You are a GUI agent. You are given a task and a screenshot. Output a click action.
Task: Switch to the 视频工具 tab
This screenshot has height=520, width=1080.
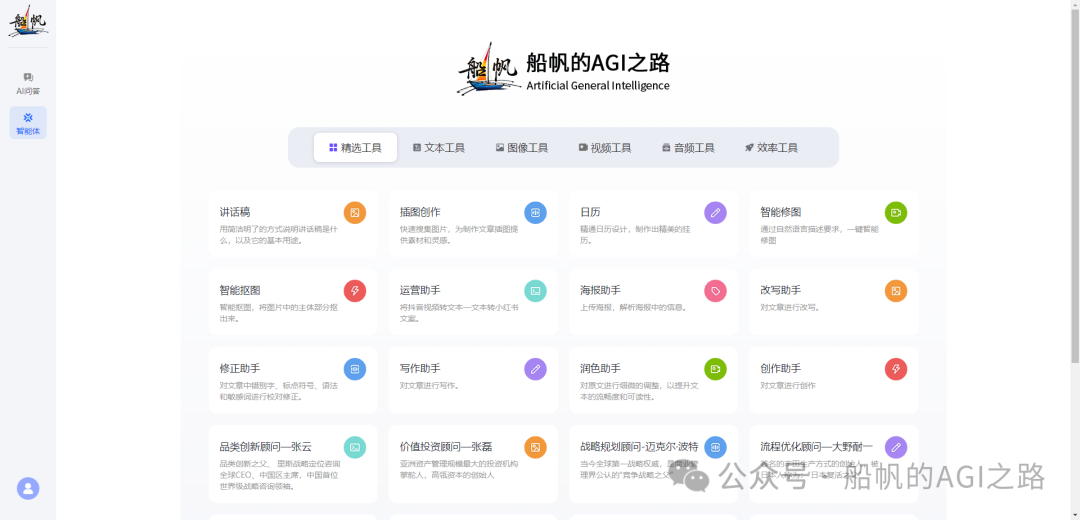pos(605,147)
